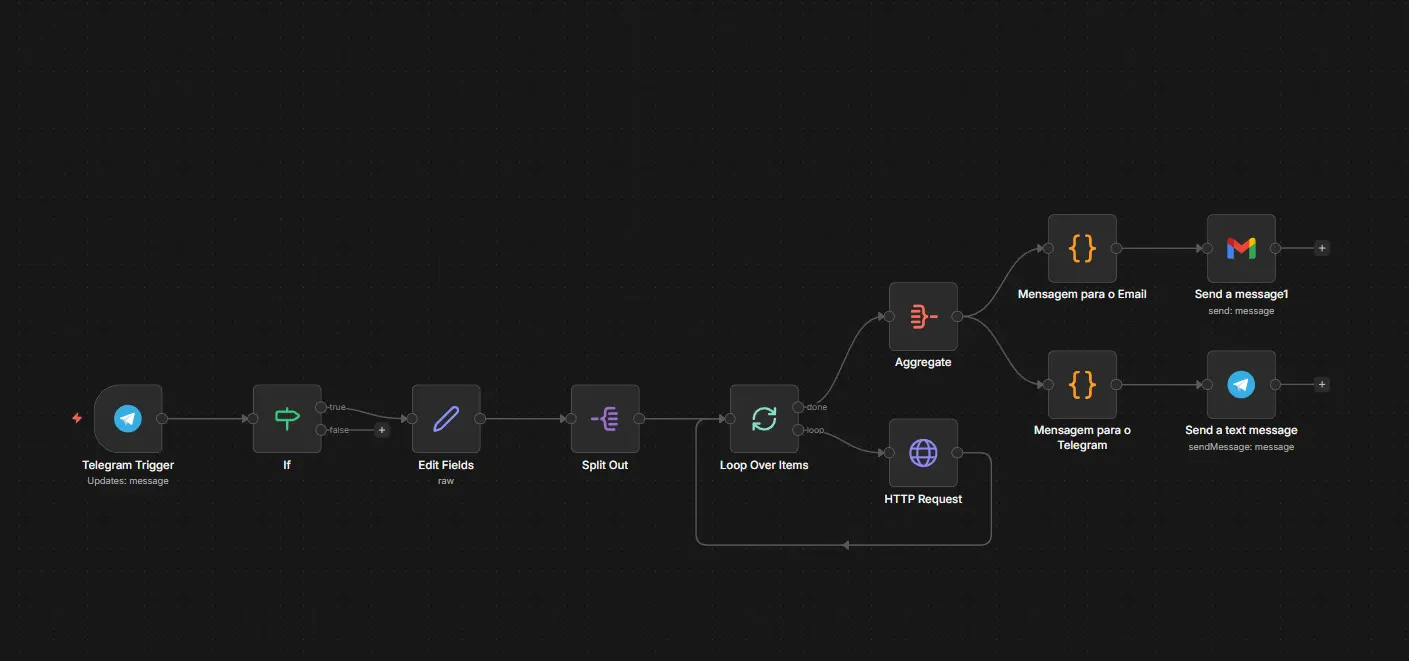Select the Telegram Trigger node icon
Screen dimensions: 1409x661
click(128, 419)
